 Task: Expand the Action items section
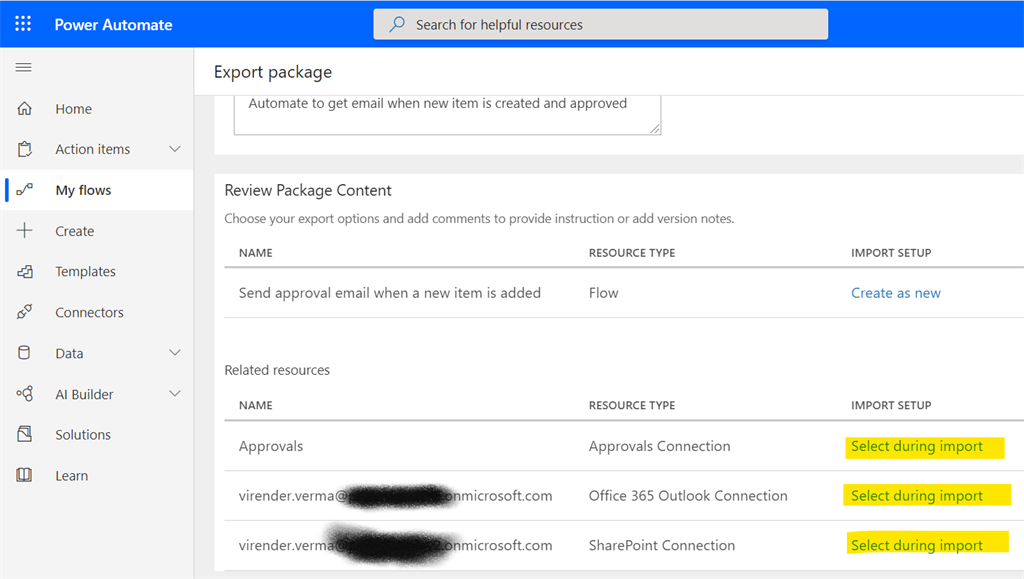176,148
